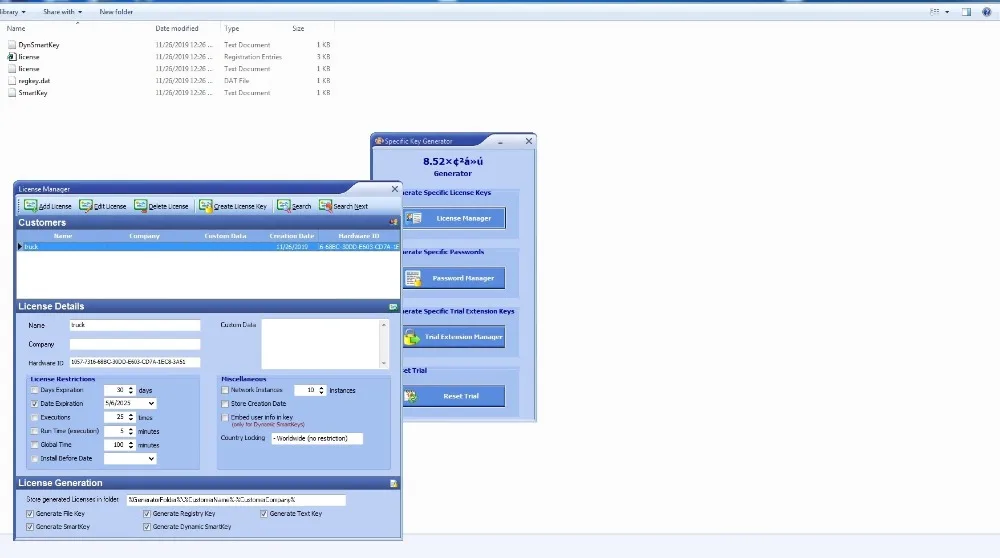Uncheck the Generate Registry Key checkbox

coord(147,513)
